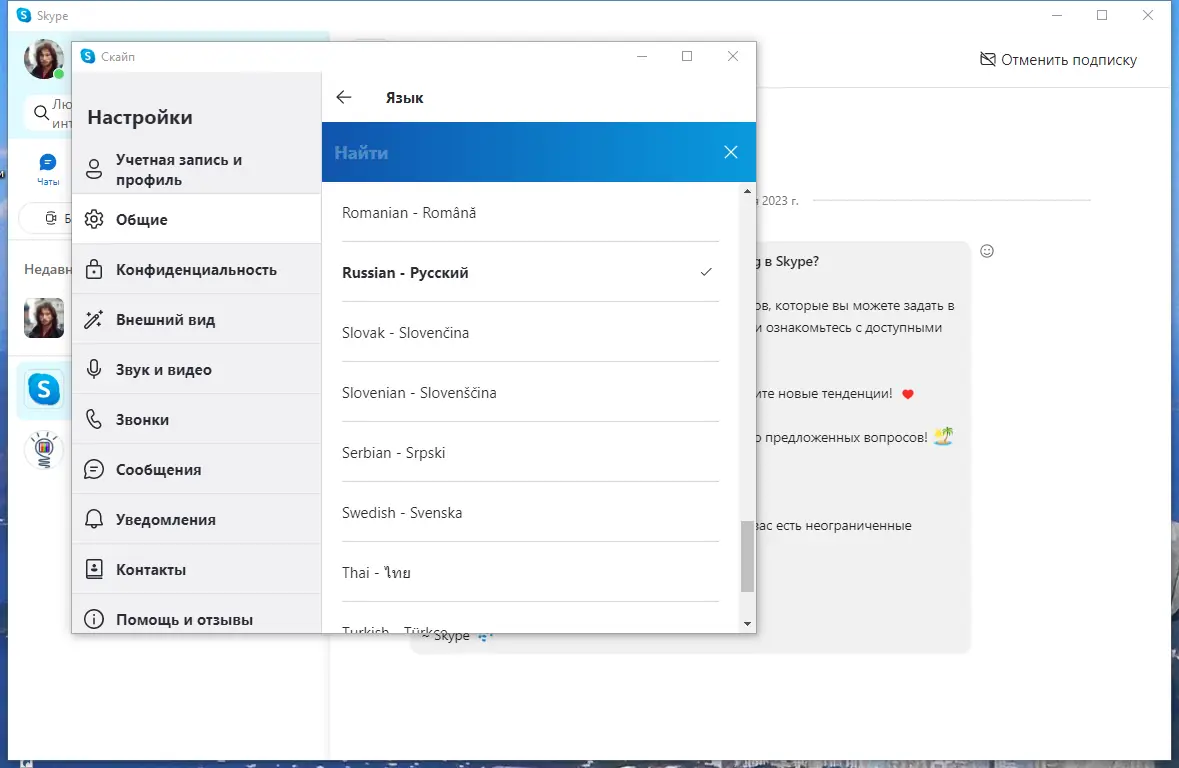This screenshot has height=768, width=1179.
Task: Open the Сообщения settings section
Action: [x=196, y=469]
